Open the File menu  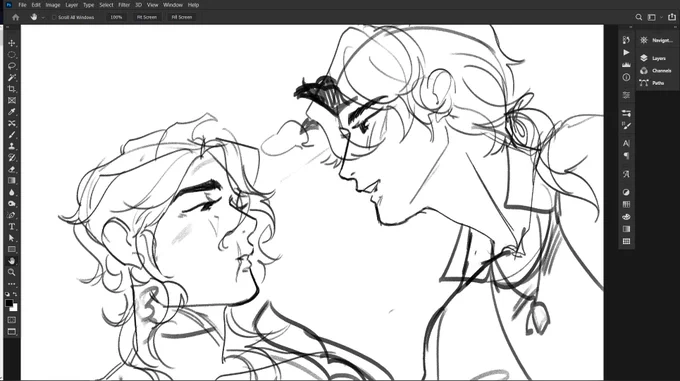point(22,5)
